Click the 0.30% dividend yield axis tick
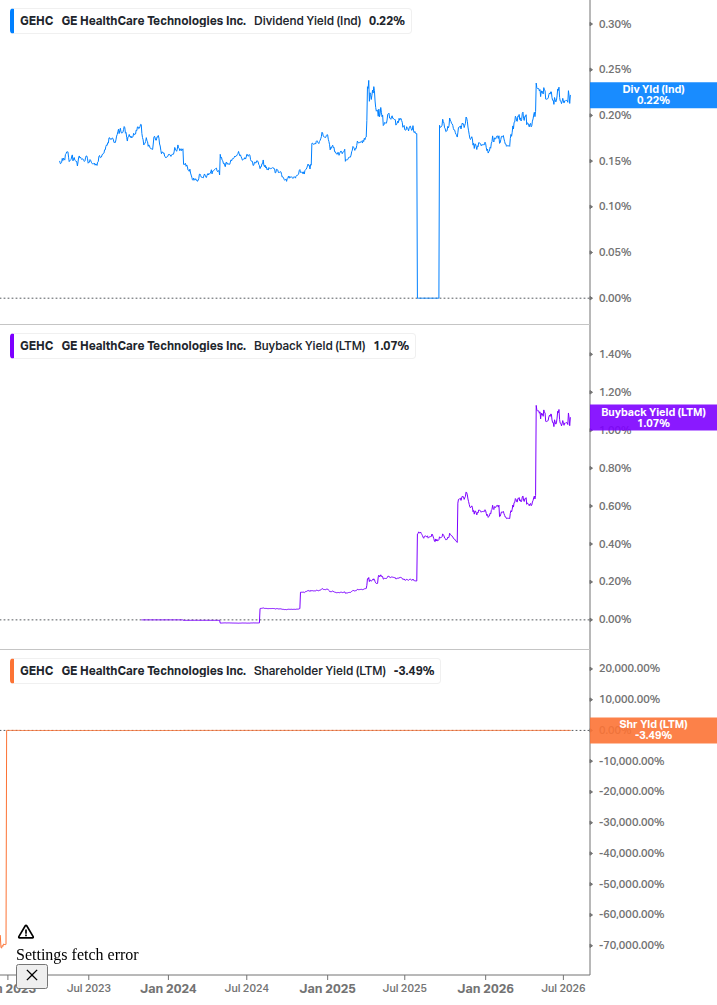Screen dimensions: 717x1005 click(614, 24)
